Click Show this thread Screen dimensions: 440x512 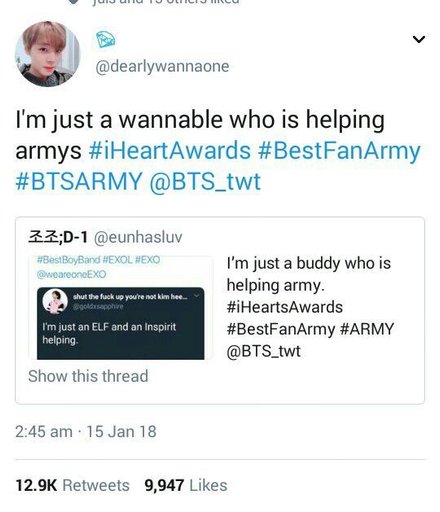(x=88, y=376)
